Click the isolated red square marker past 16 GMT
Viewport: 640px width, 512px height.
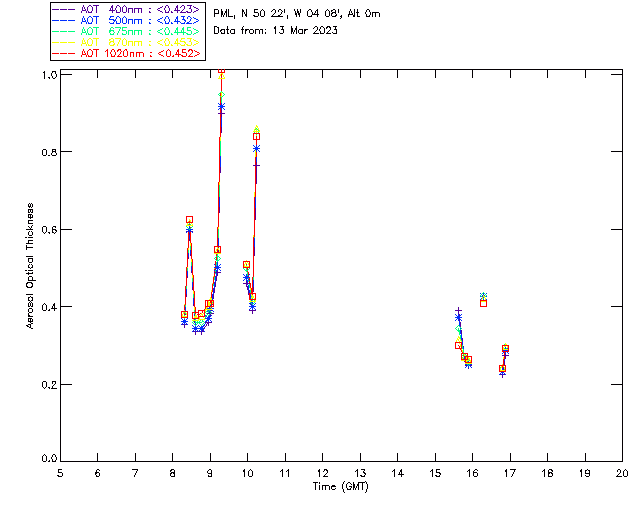click(483, 303)
